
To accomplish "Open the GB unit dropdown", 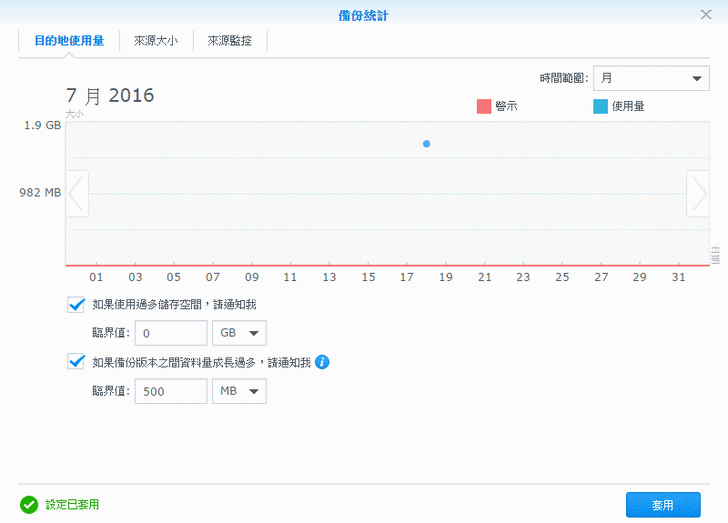I will [x=240, y=333].
